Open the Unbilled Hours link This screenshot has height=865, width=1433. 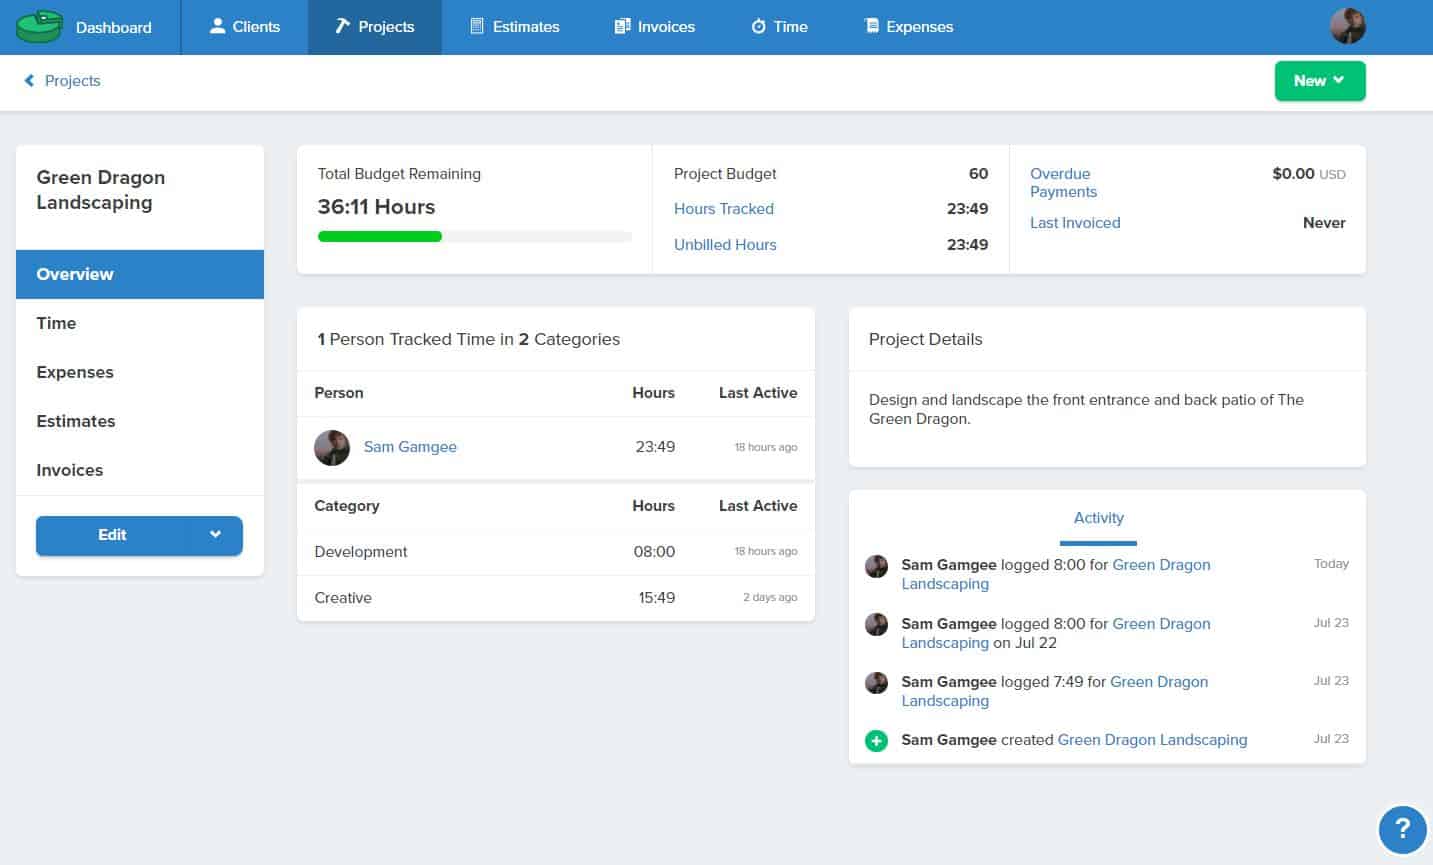[x=725, y=245]
